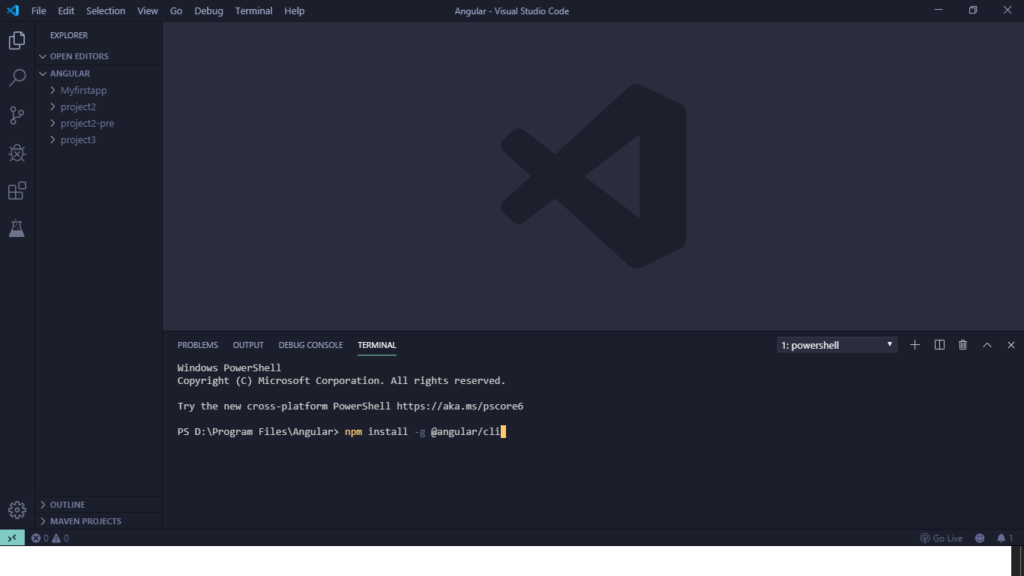Open the Search view icon
Image resolution: width=1024 pixels, height=576 pixels.
(x=17, y=78)
